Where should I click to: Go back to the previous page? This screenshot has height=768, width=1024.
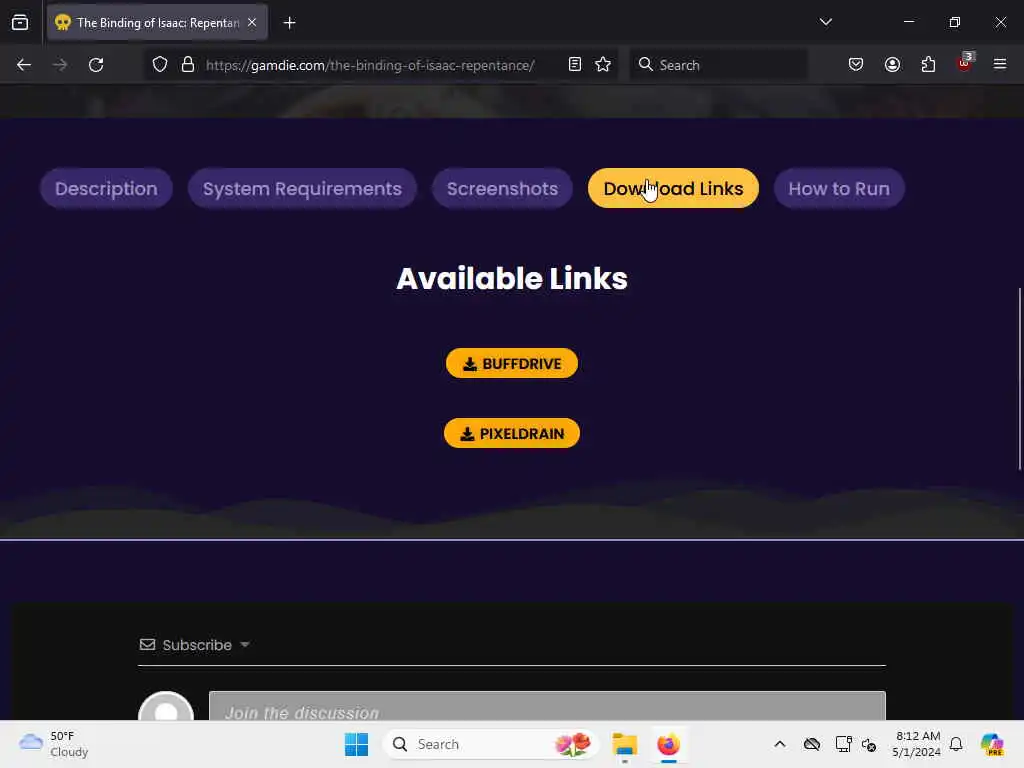(x=24, y=65)
